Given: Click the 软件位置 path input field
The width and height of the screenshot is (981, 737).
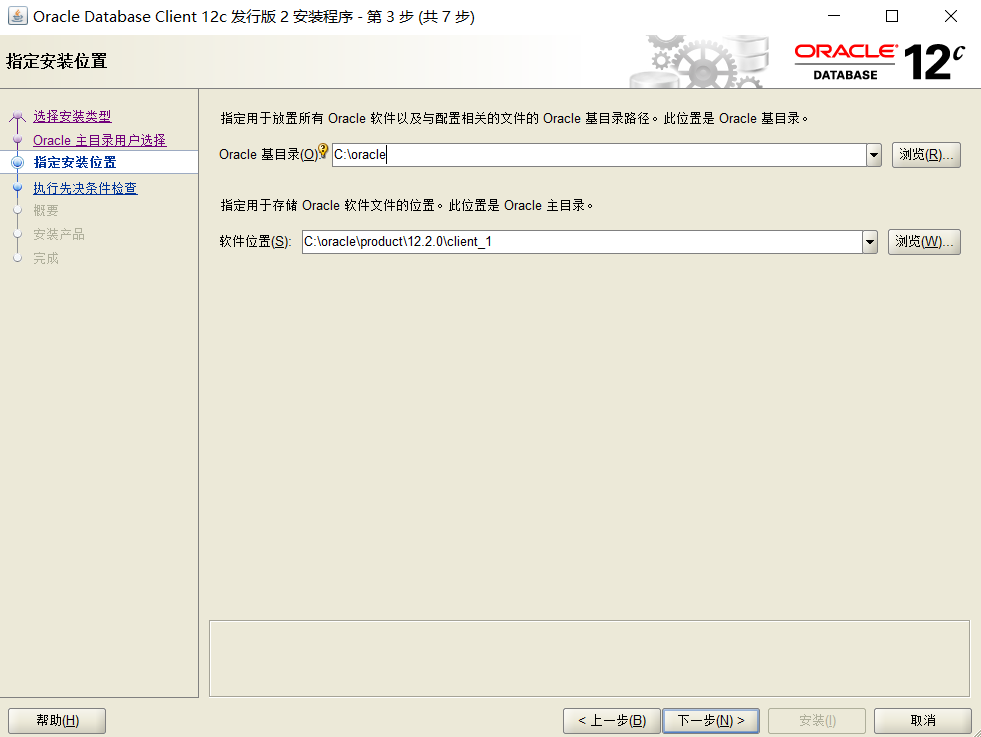Looking at the screenshot, I should 582,241.
